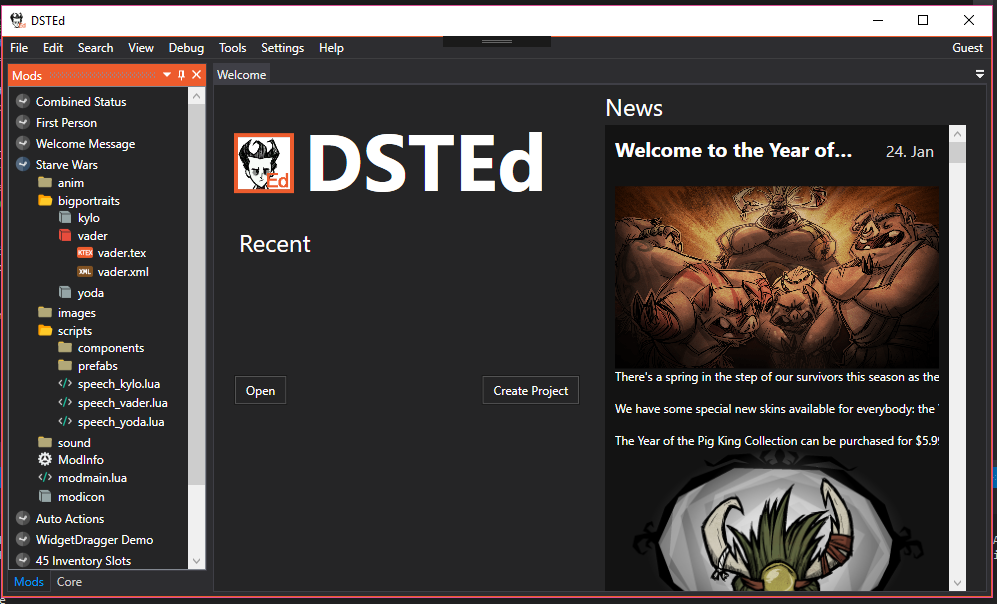Click the modicon cube icon
The image size is (997, 604).
tap(45, 497)
